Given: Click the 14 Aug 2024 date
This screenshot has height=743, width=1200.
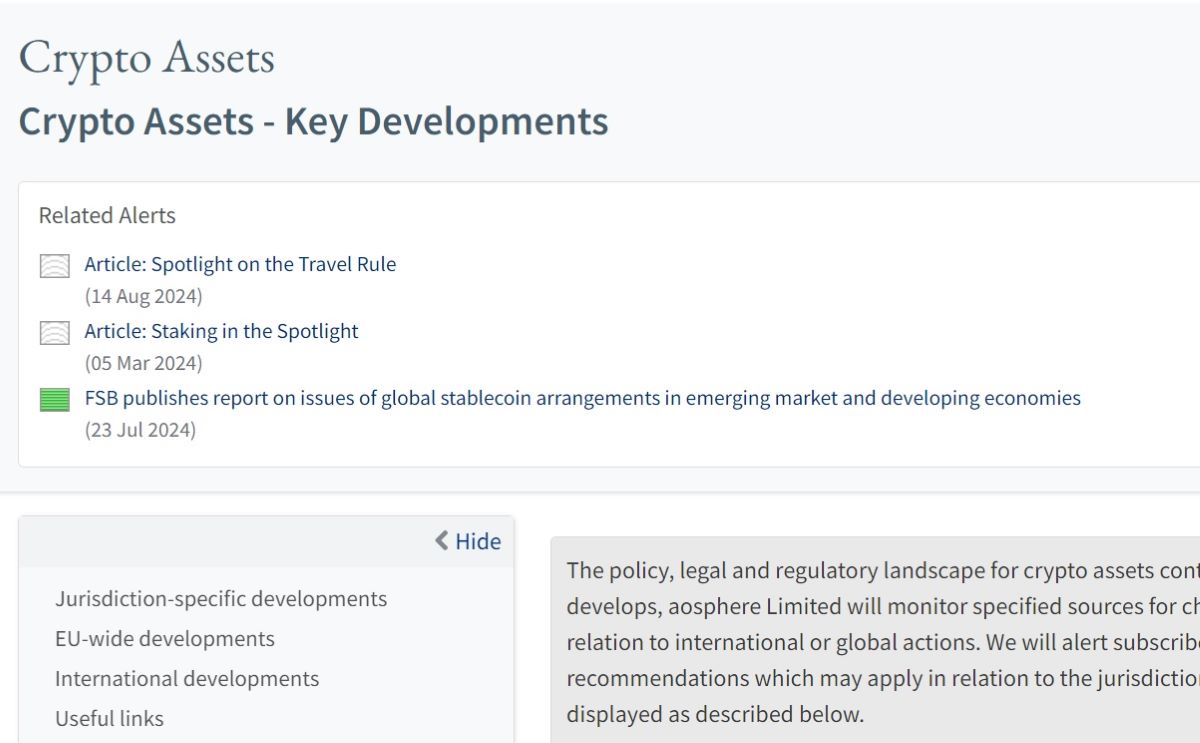Looking at the screenshot, I should (143, 296).
